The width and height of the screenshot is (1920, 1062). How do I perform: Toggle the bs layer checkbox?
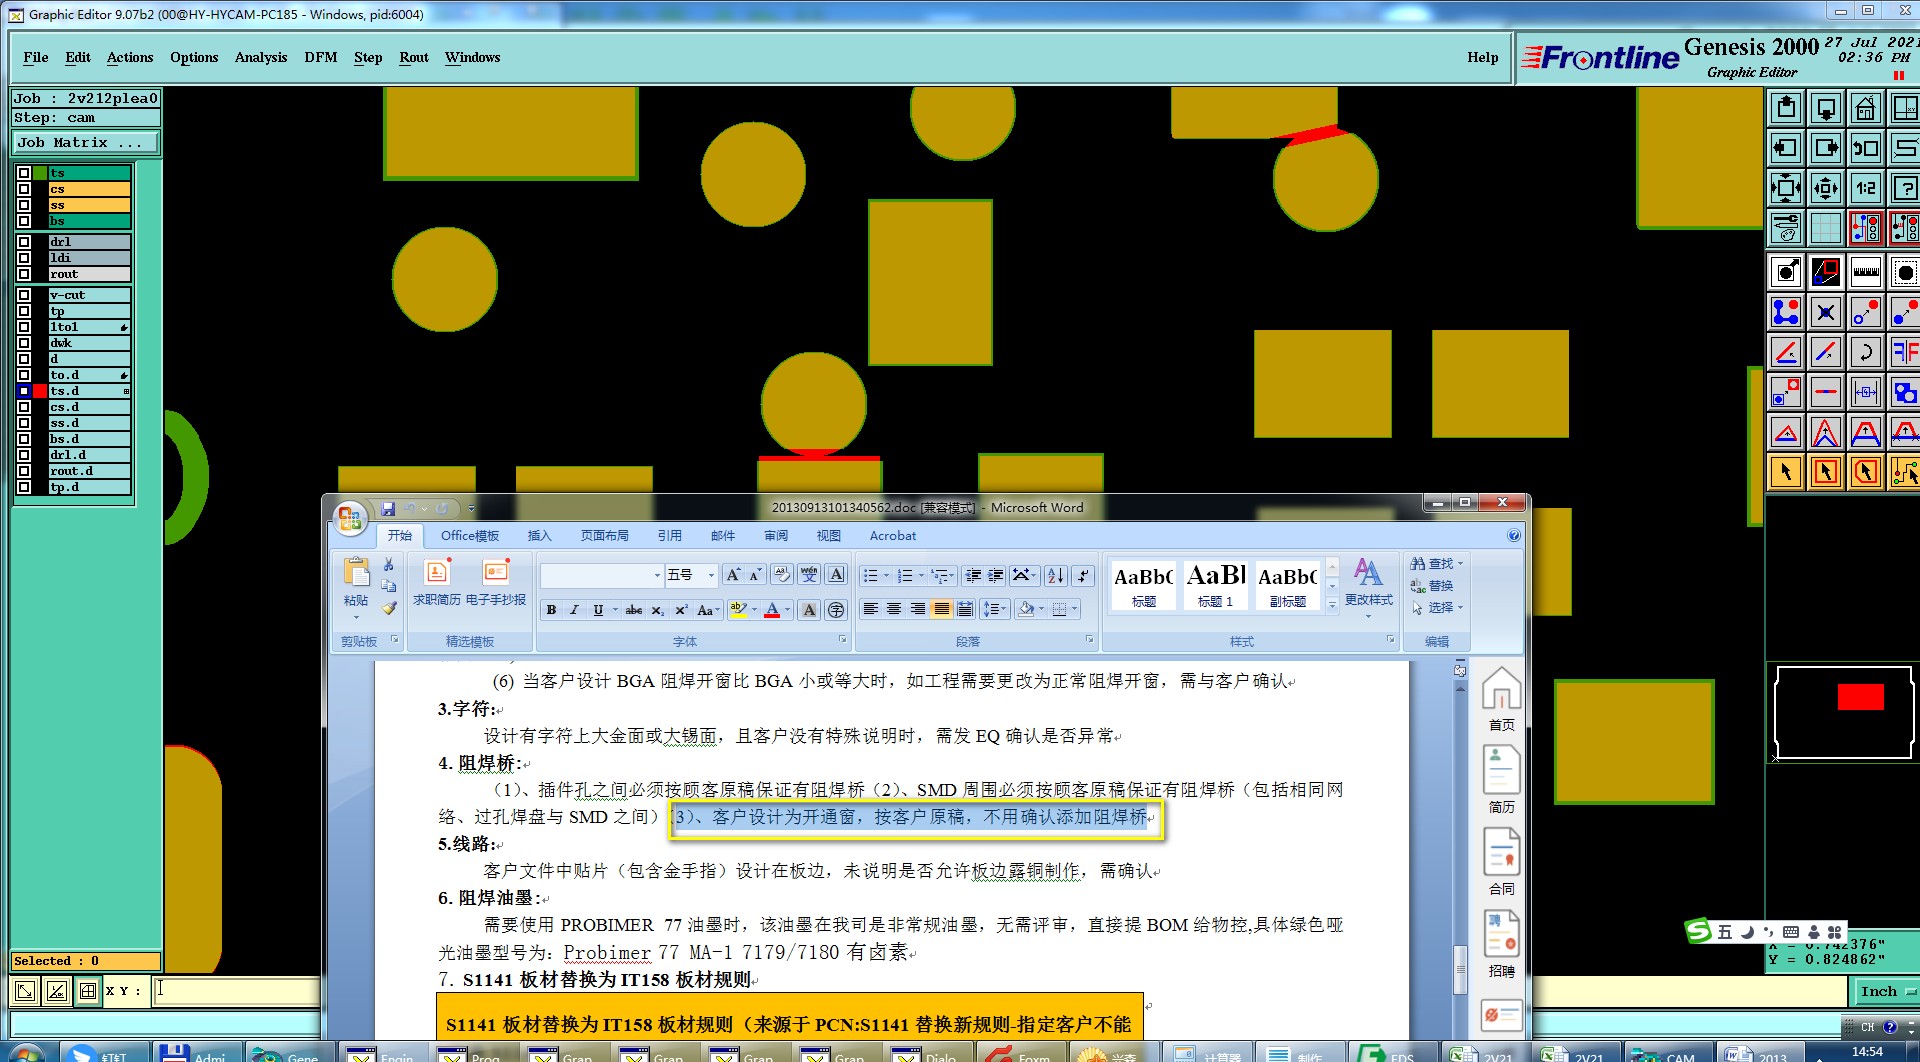click(x=24, y=221)
